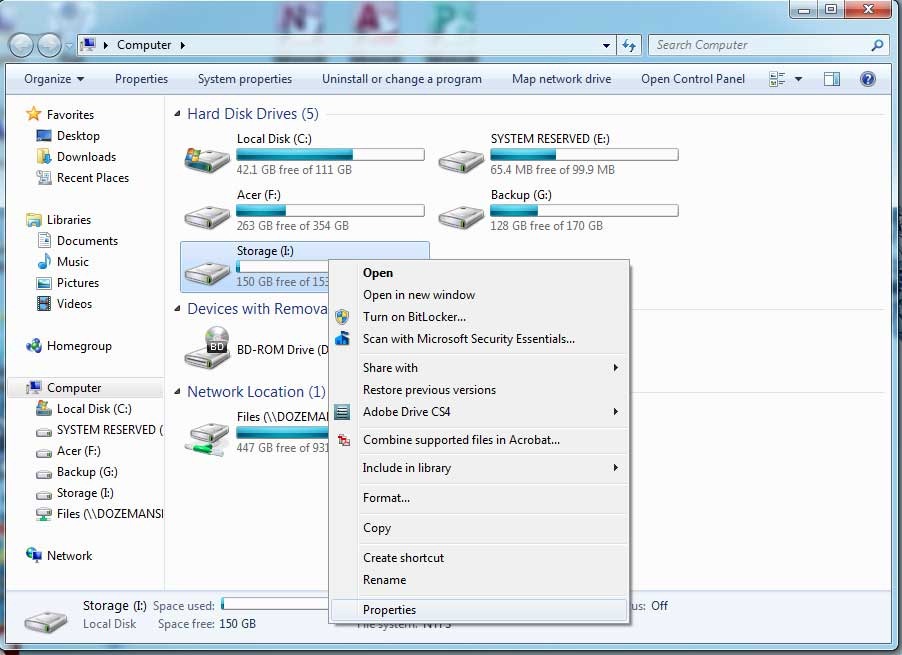Choose Rename in the context menu
Screen dimensions: 902x655
pyautogui.click(x=479, y=580)
